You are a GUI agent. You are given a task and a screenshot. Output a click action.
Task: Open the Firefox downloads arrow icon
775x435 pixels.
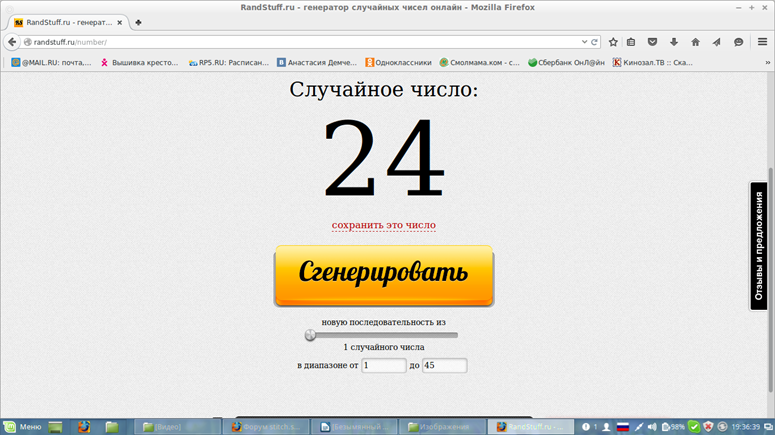[674, 42]
